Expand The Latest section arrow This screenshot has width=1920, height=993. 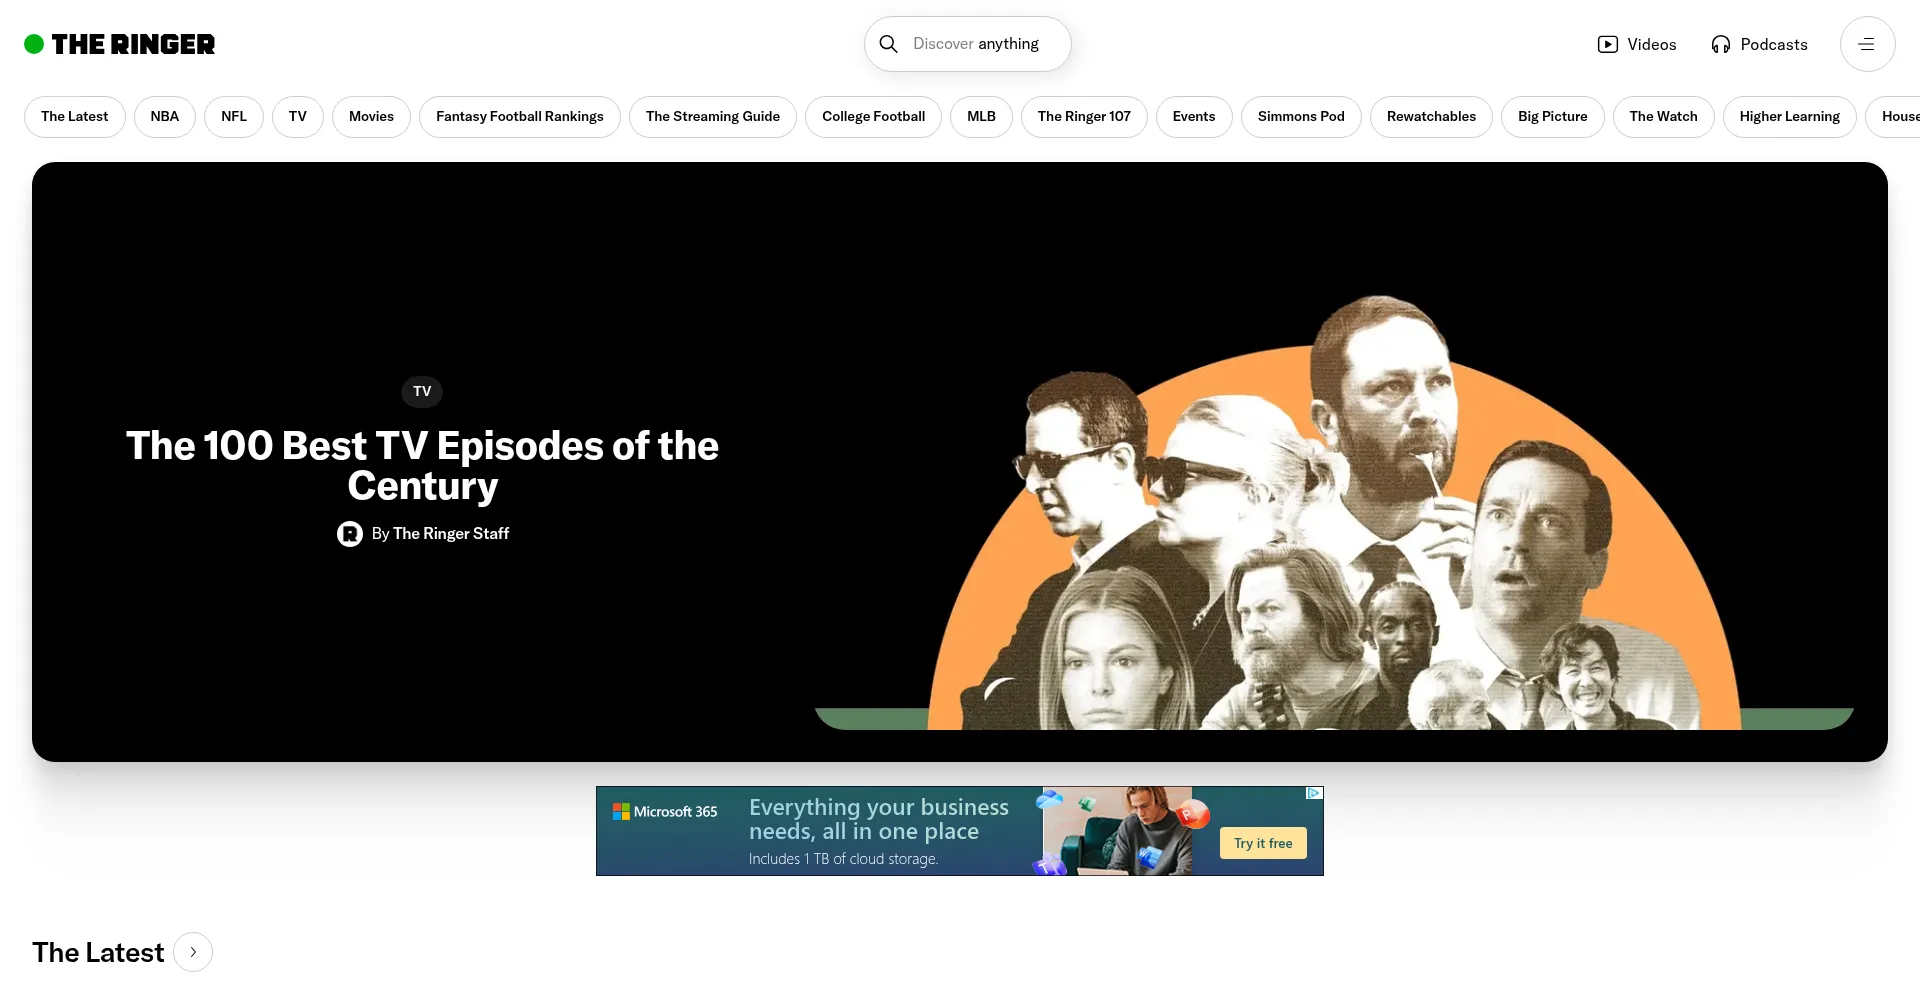tap(193, 952)
